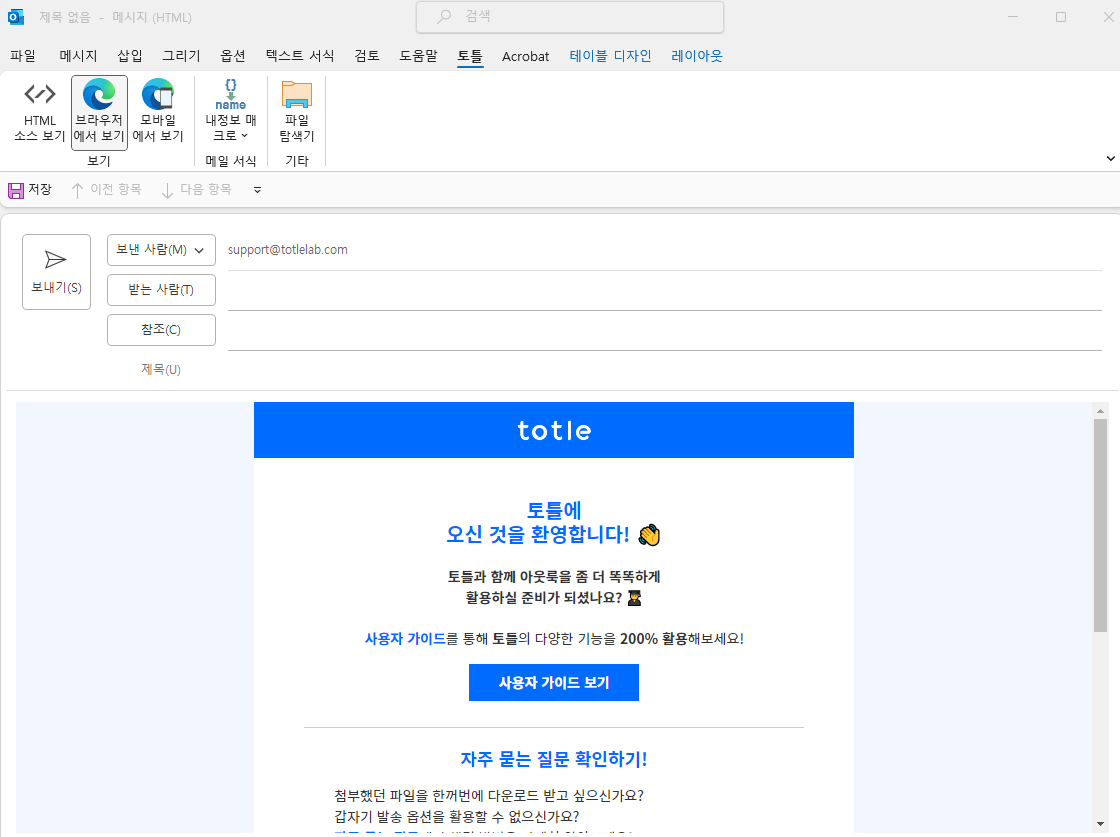Switch to 텍스트 서식 ribbon tab
The width and height of the screenshot is (1120, 837).
pos(300,56)
